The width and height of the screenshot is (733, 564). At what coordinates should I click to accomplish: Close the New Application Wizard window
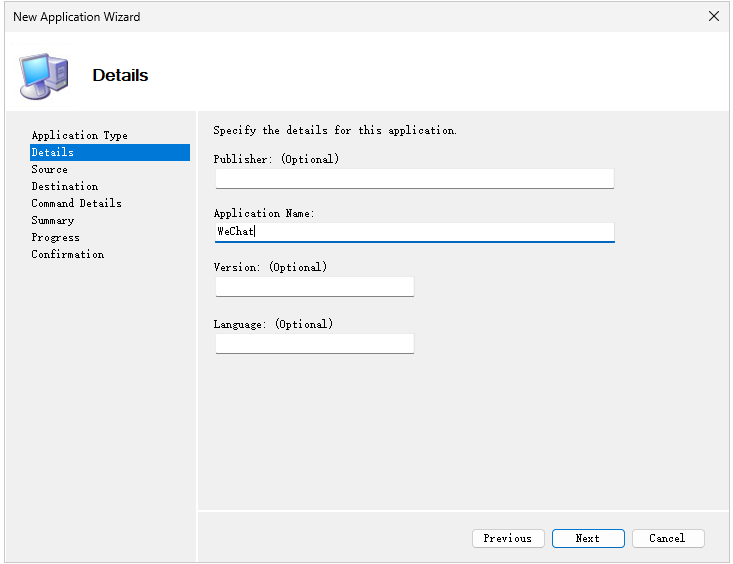[x=713, y=16]
